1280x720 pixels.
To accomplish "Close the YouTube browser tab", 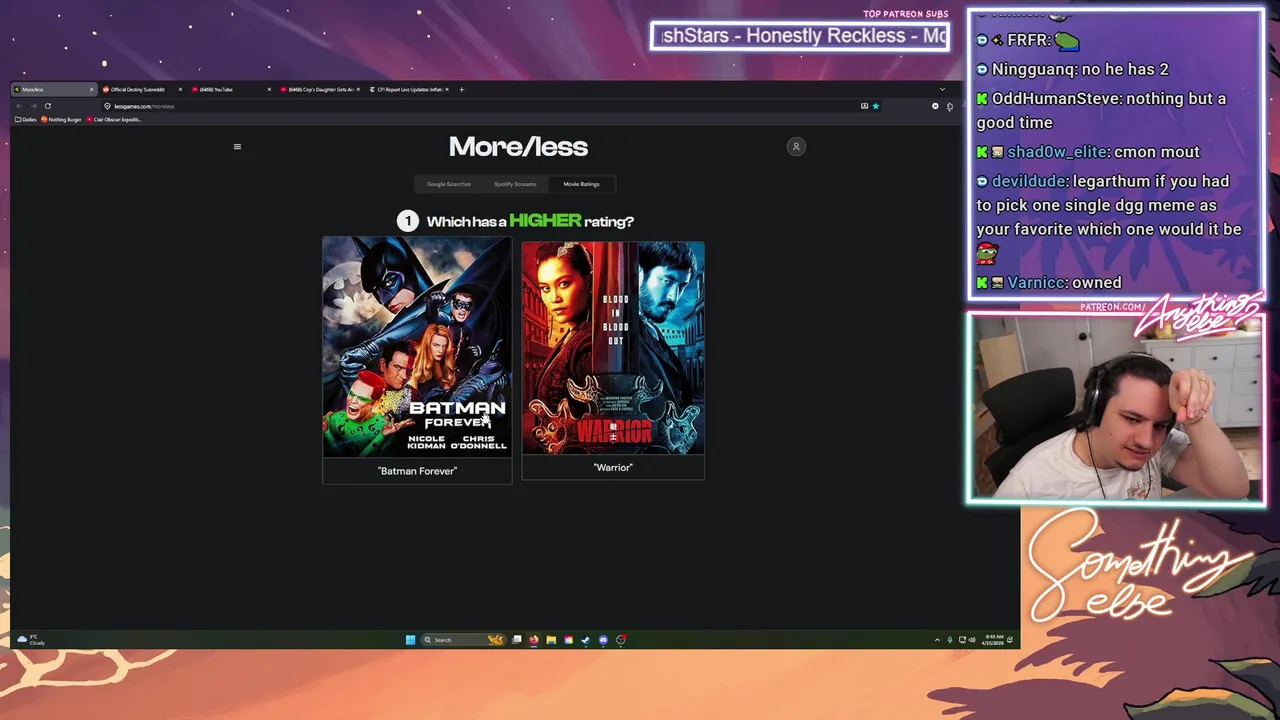I will [269, 90].
